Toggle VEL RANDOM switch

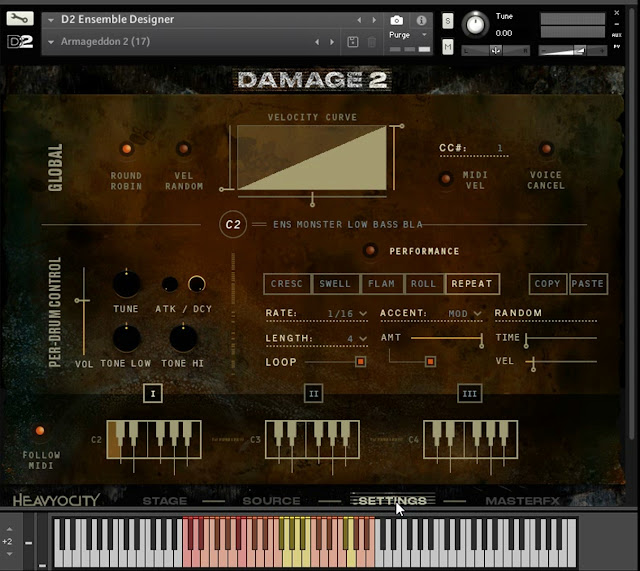[x=184, y=149]
